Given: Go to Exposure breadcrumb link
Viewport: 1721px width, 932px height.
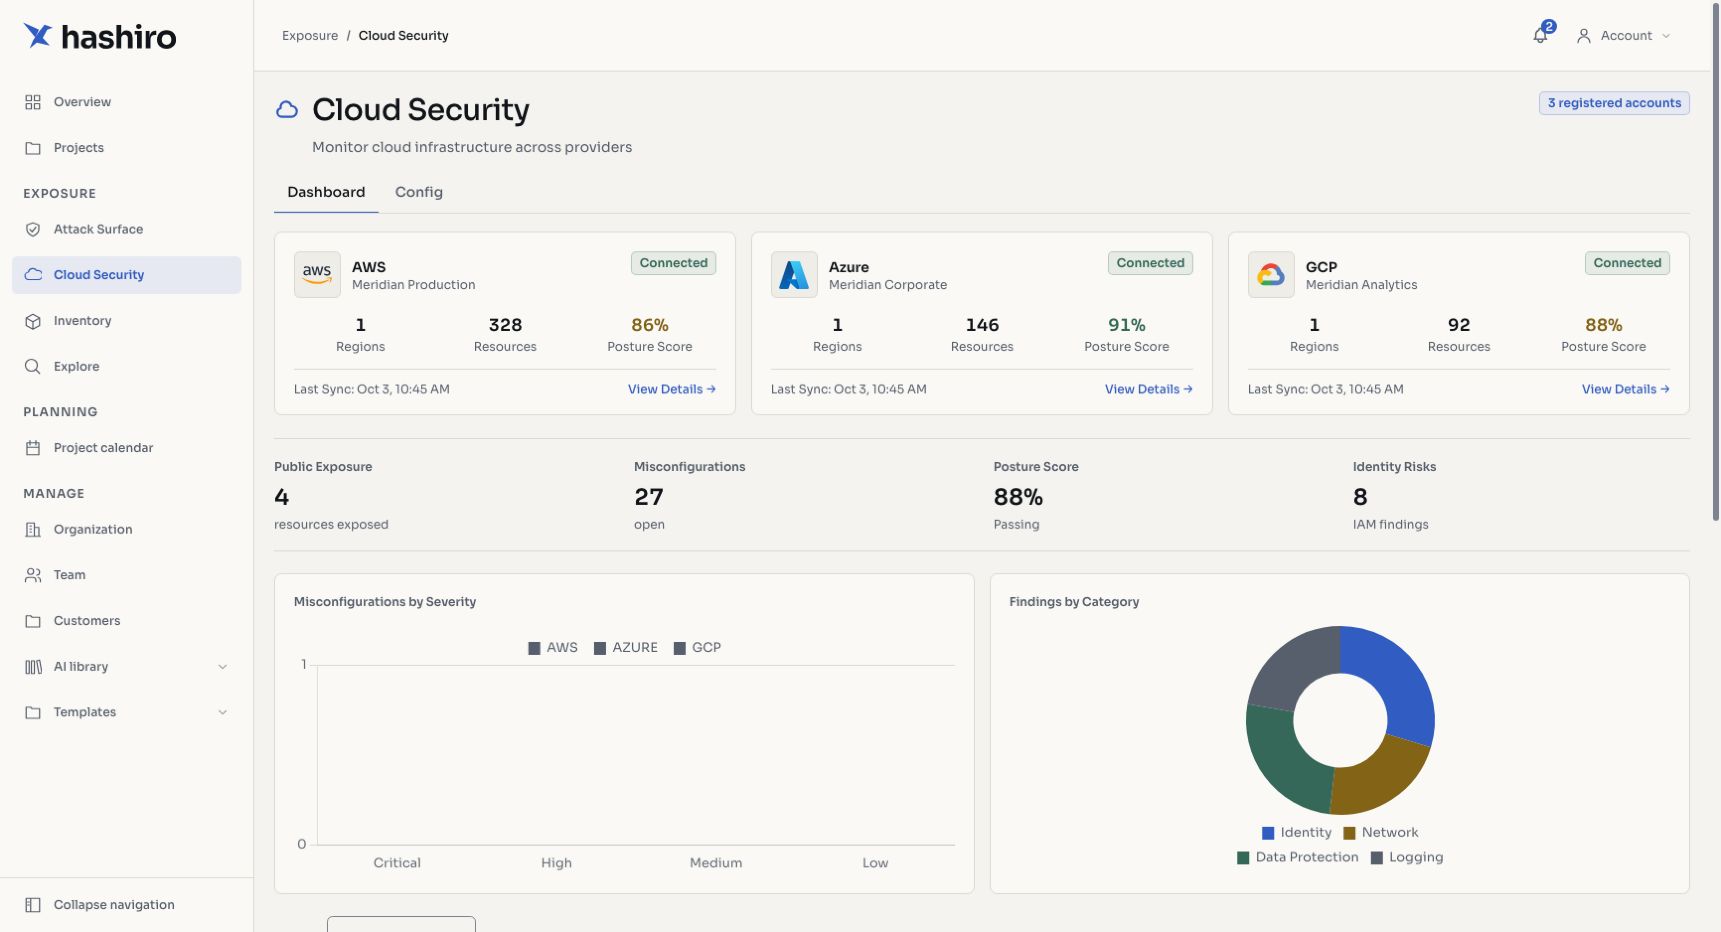Looking at the screenshot, I should pyautogui.click(x=310, y=36).
